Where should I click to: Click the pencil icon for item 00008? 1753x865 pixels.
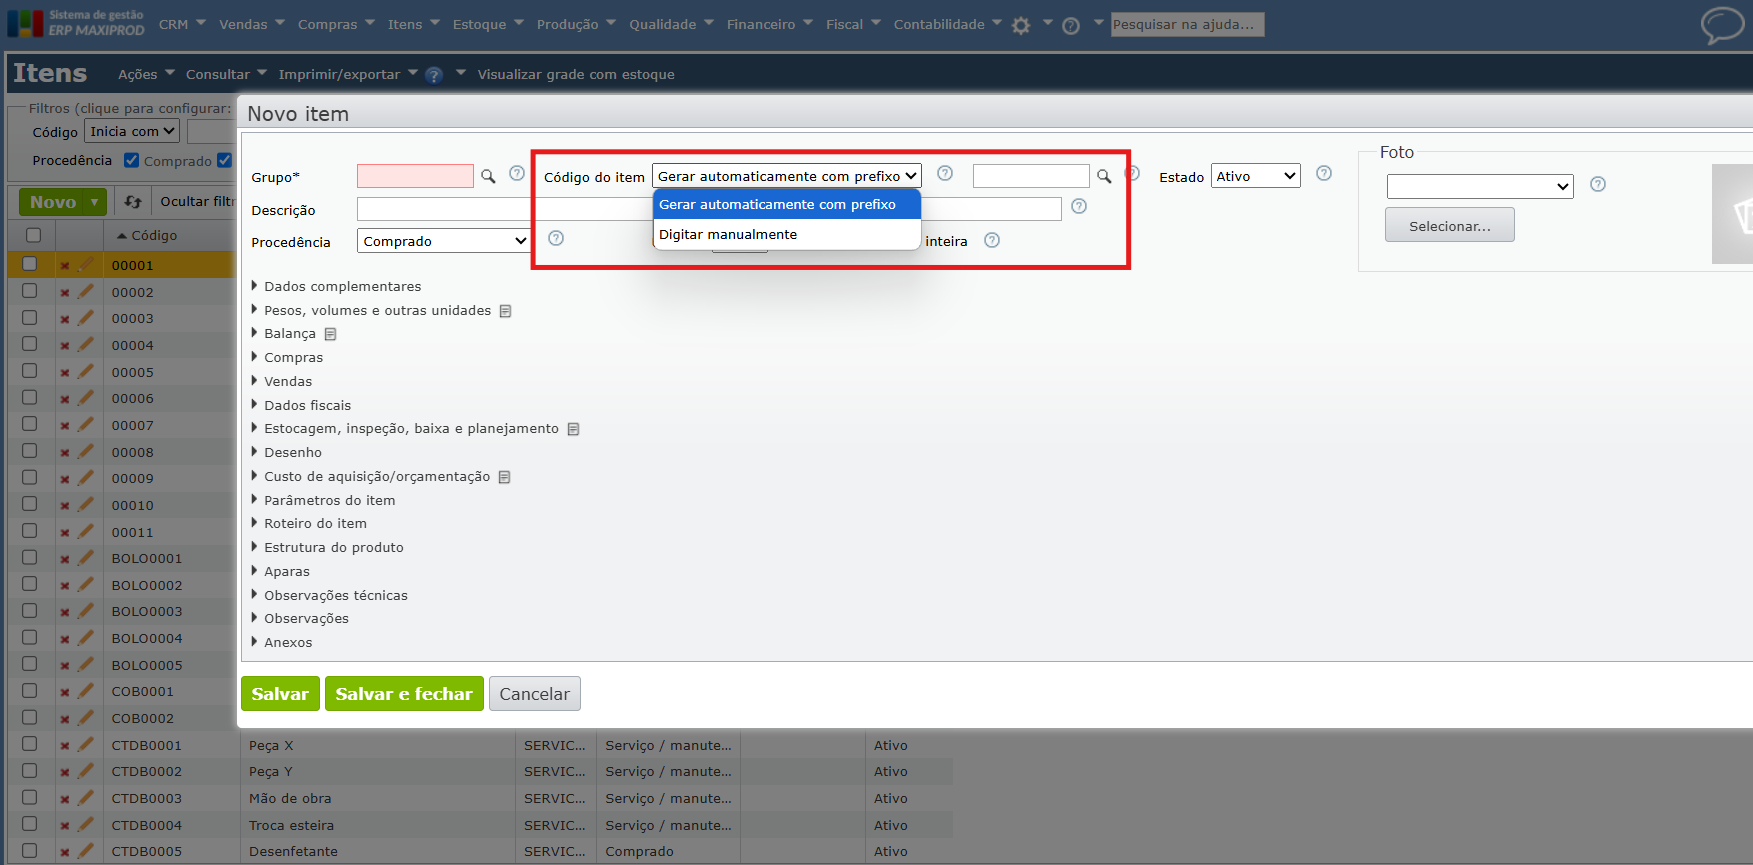tap(86, 451)
